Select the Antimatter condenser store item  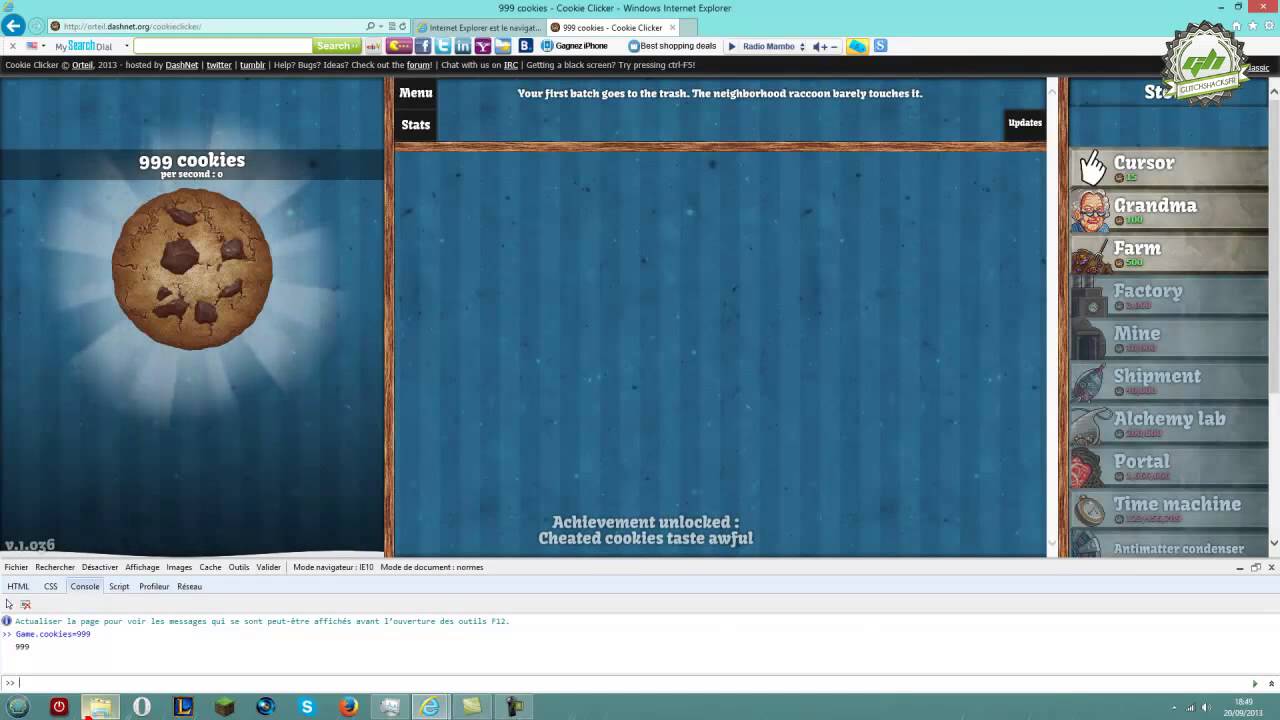click(1168, 545)
